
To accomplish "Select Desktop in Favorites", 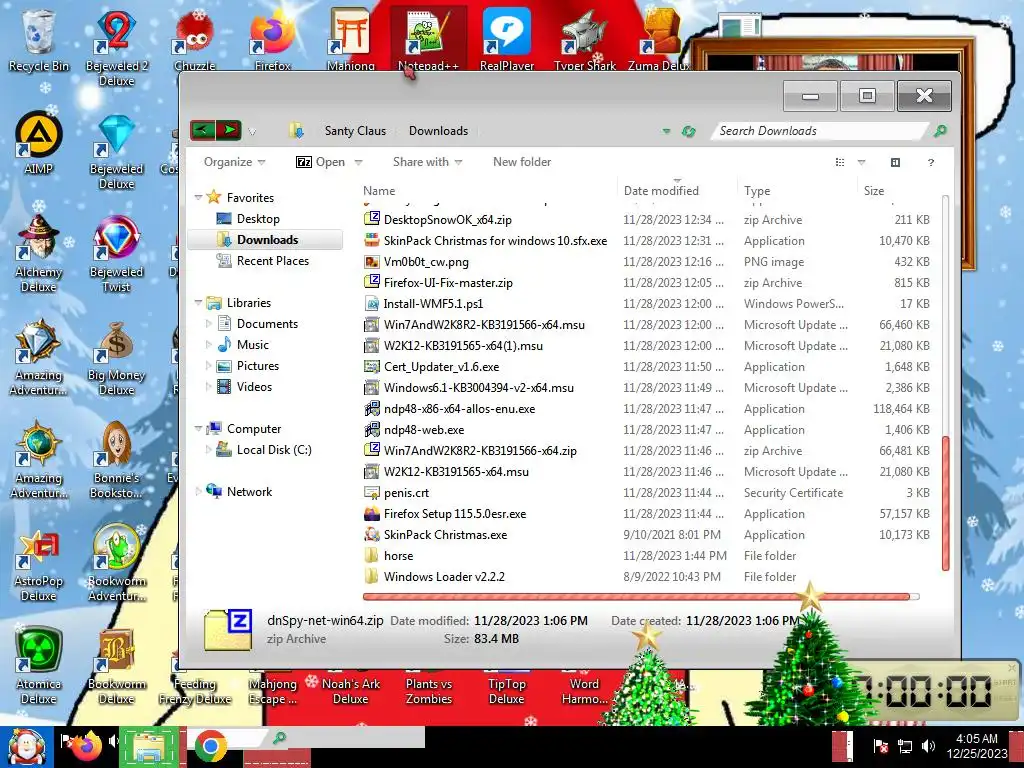I will pos(258,219).
